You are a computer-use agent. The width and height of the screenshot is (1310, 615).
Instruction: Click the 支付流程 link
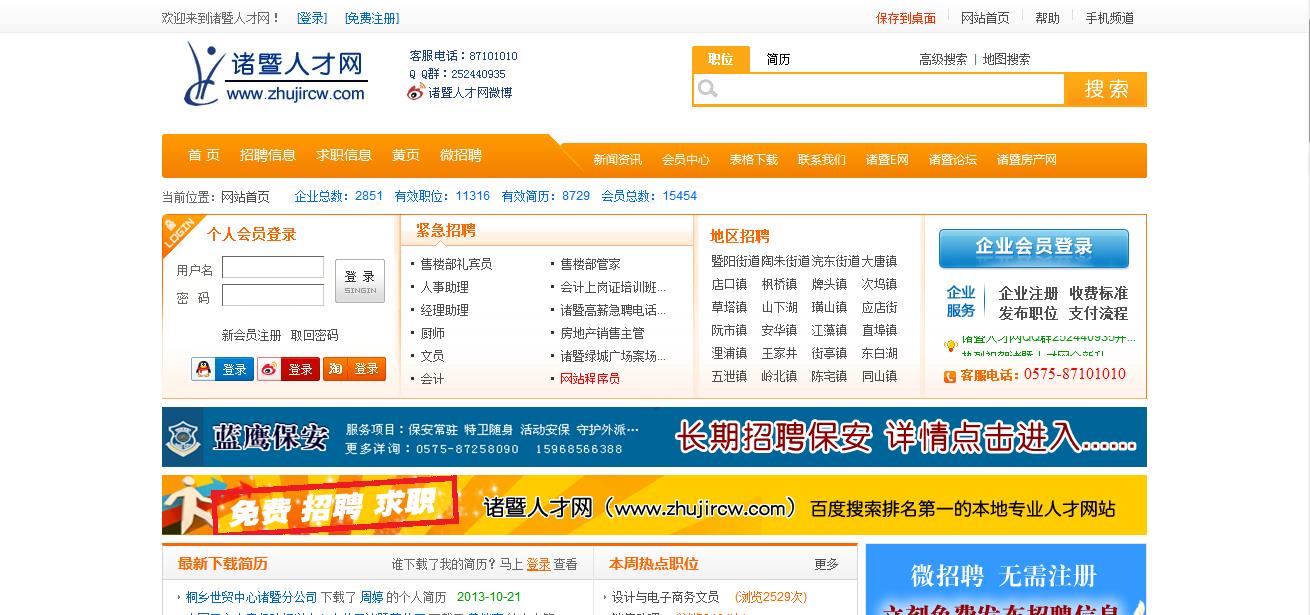(x=1098, y=313)
